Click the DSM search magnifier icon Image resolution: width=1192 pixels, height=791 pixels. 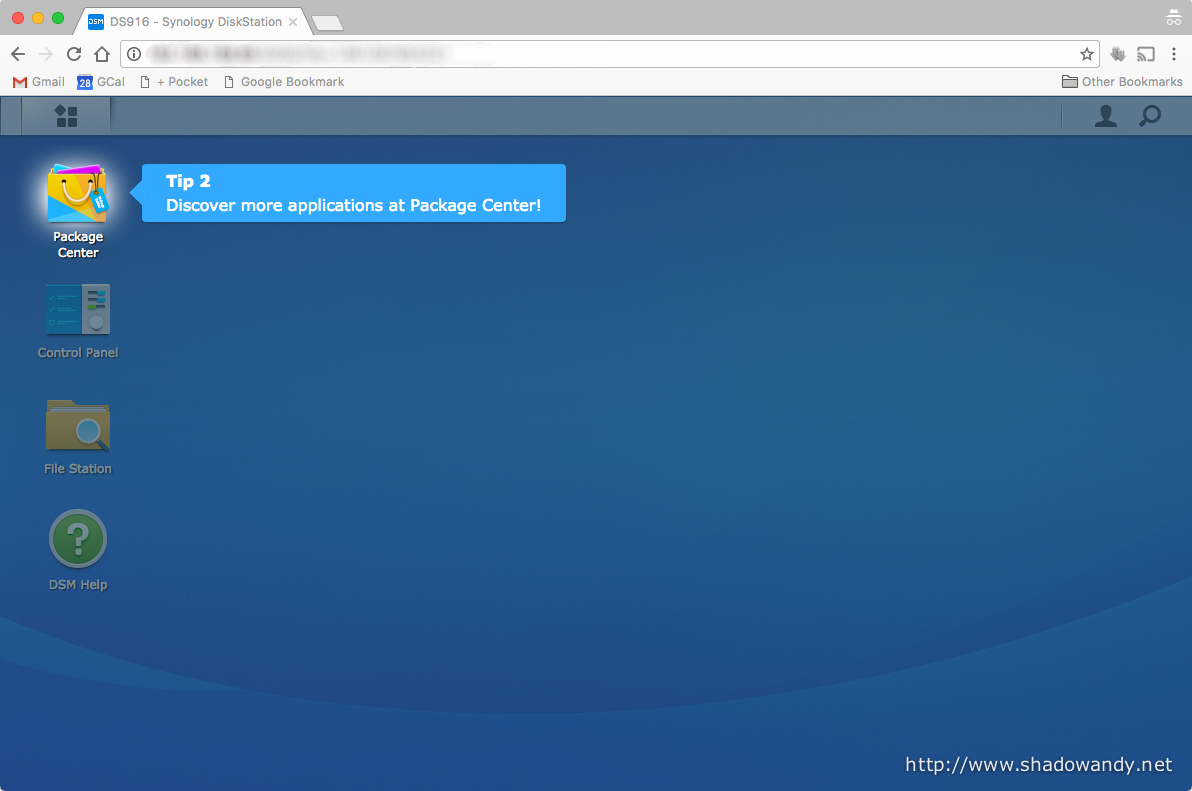tap(1149, 116)
